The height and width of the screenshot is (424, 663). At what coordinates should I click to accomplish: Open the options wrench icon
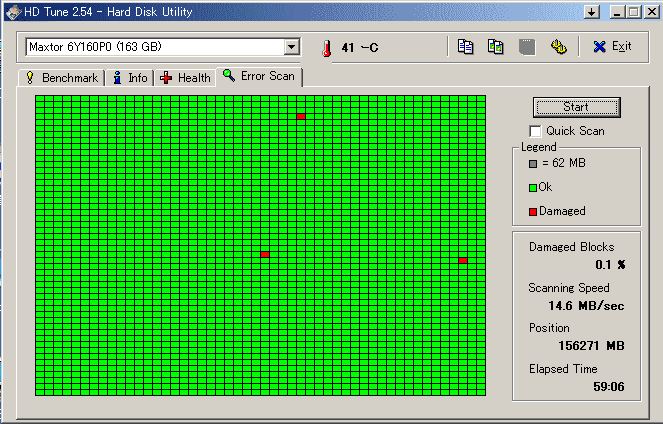tap(559, 47)
